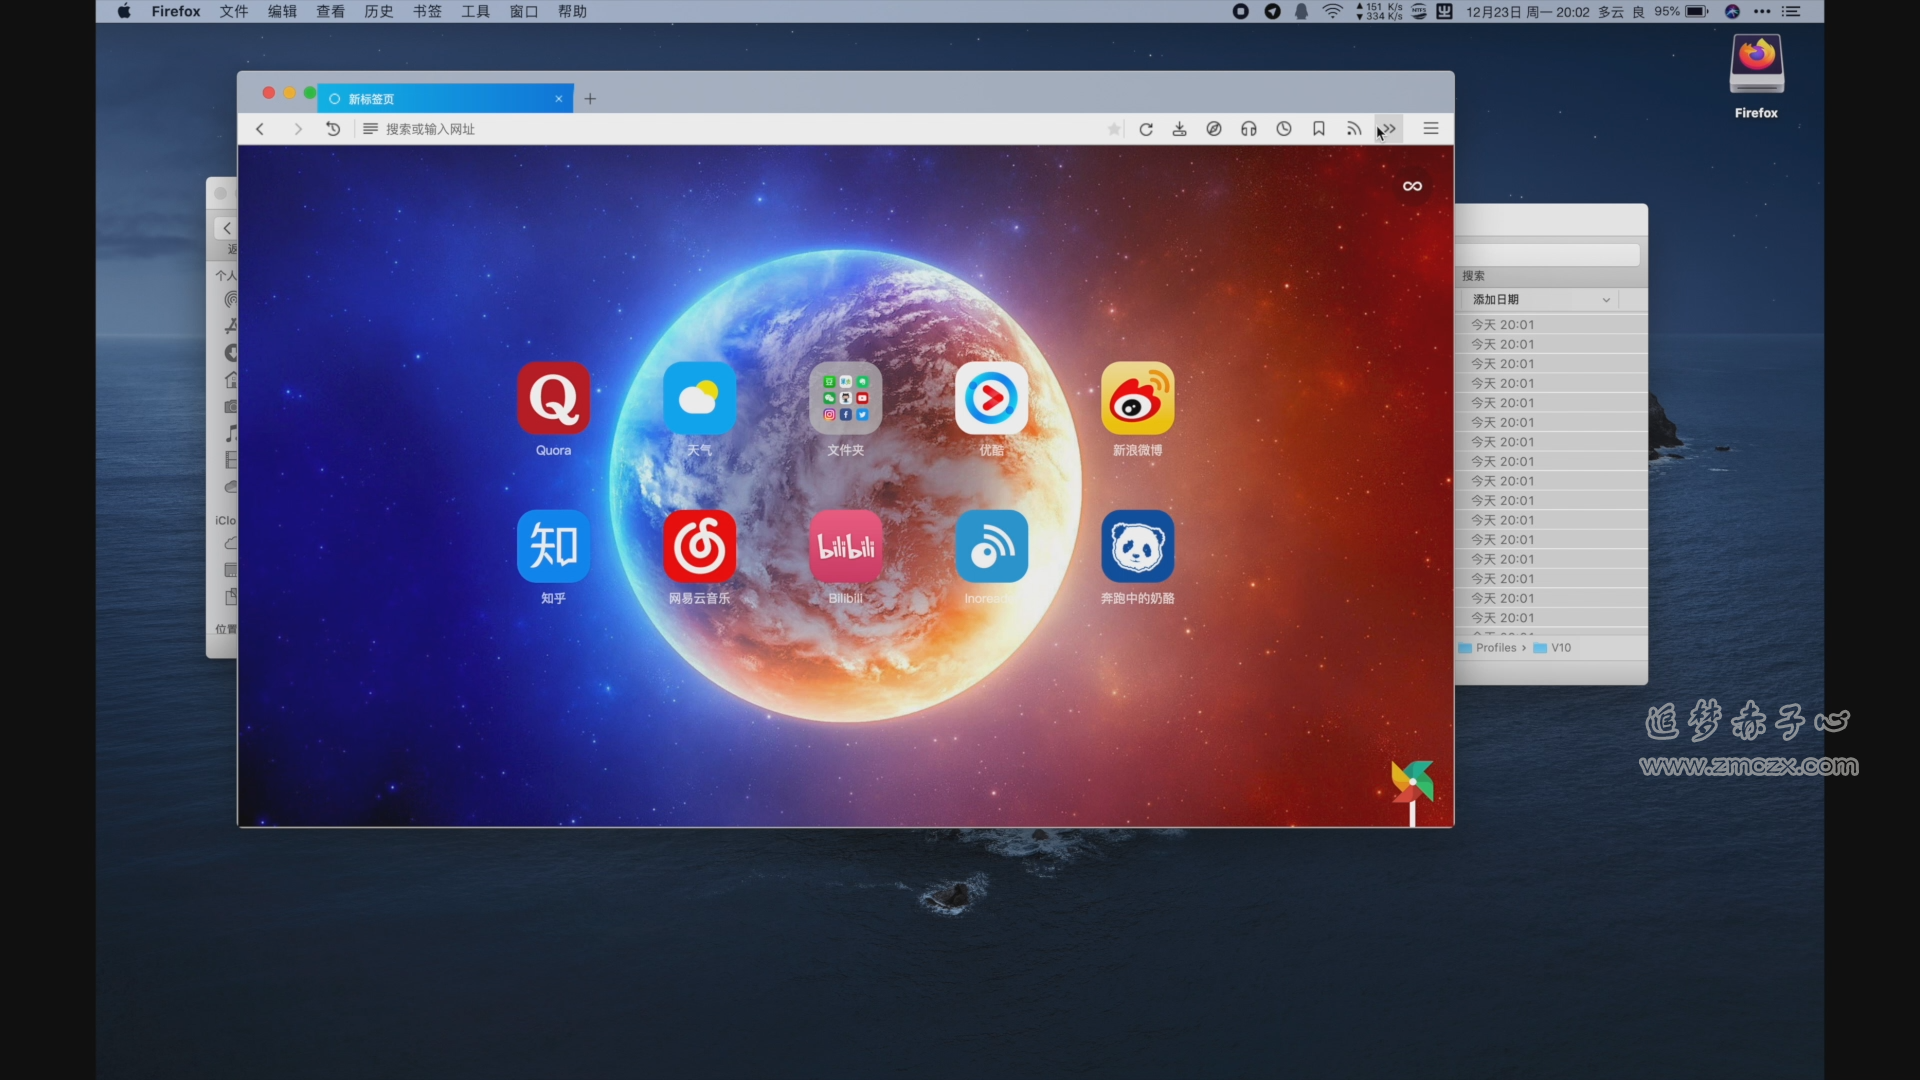Image resolution: width=1920 pixels, height=1080 pixels.
Task: Go forward with the browser forward arrow
Action: 297,129
